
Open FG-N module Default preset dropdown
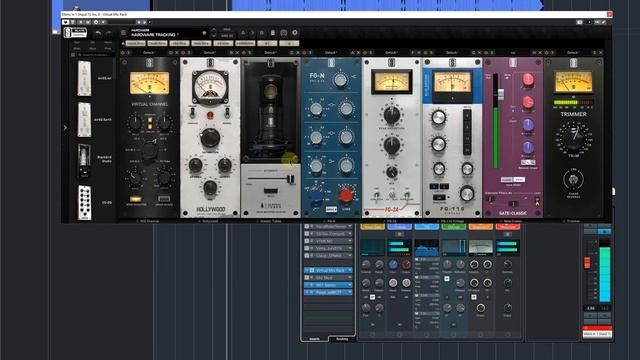331,53
